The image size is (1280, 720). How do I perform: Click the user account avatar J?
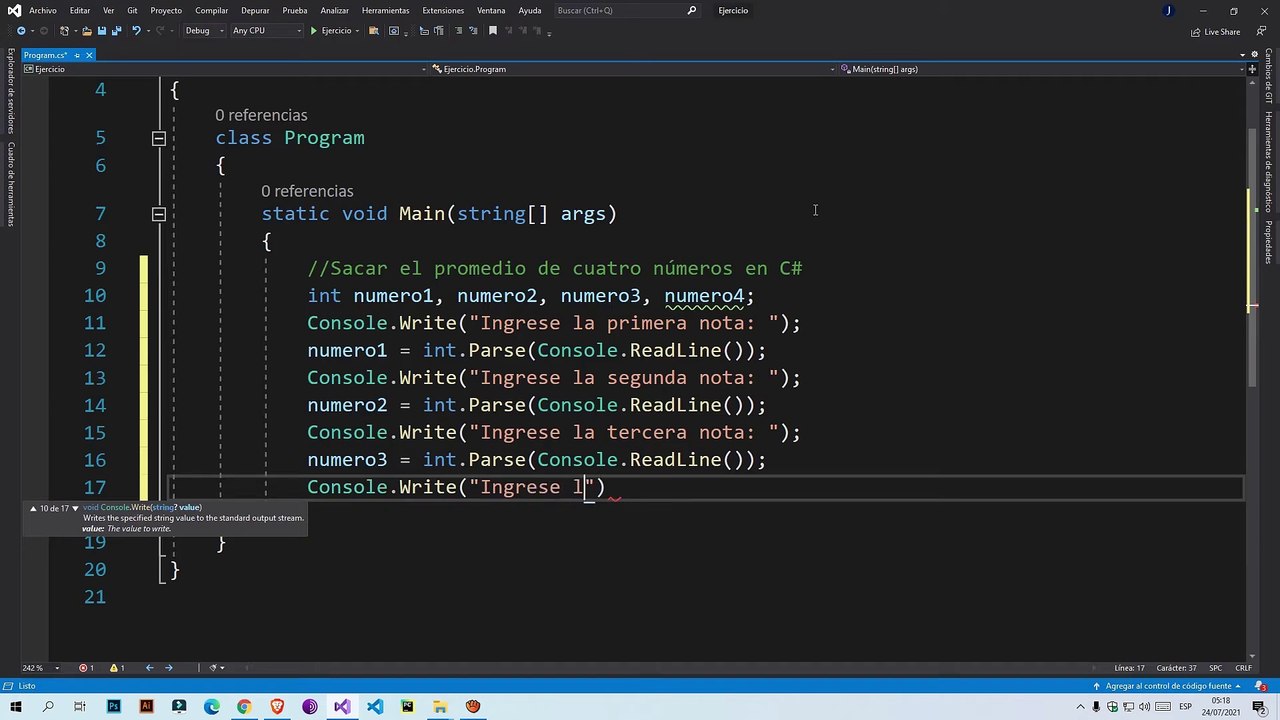[x=1168, y=10]
